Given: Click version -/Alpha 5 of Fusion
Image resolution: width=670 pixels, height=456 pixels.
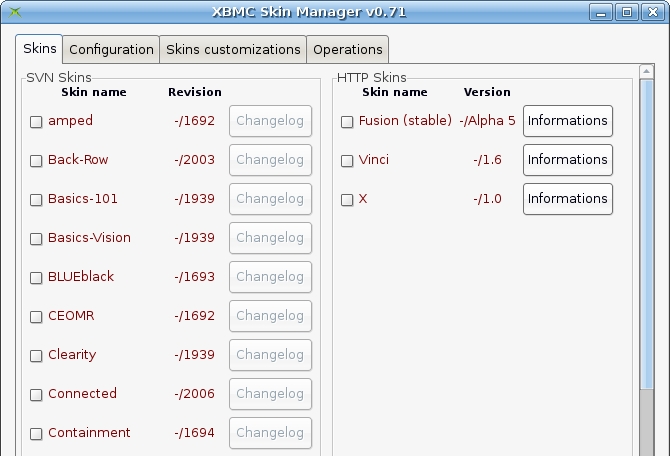Looking at the screenshot, I should coord(488,121).
